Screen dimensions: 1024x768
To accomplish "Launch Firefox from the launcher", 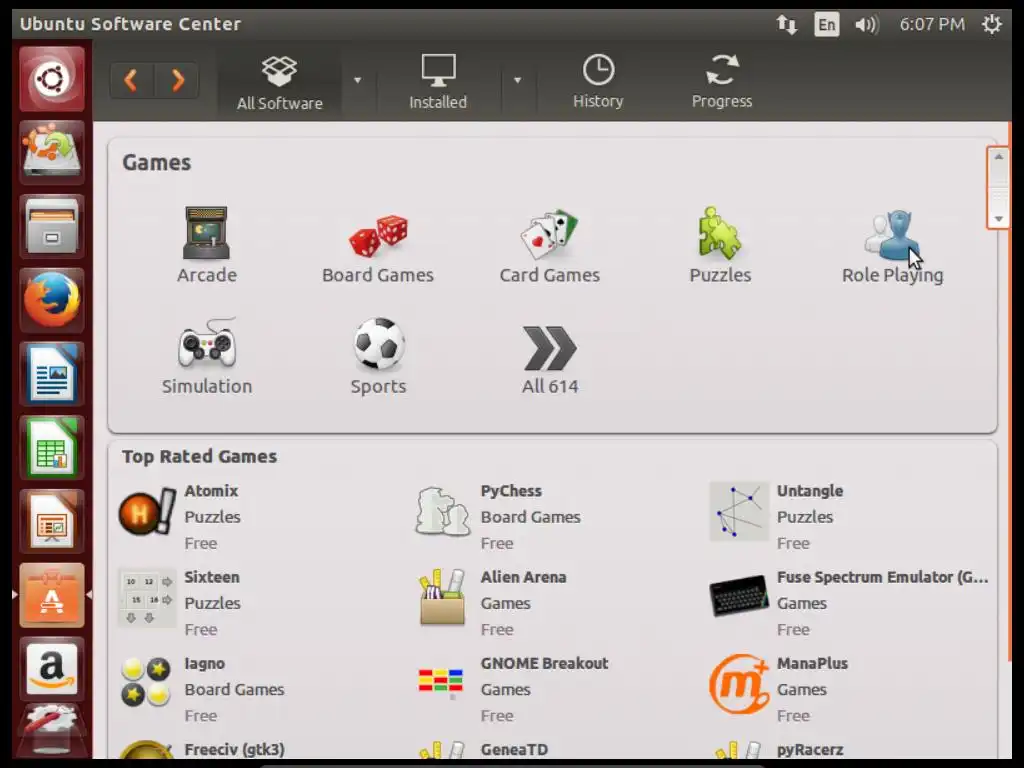I will click(52, 300).
